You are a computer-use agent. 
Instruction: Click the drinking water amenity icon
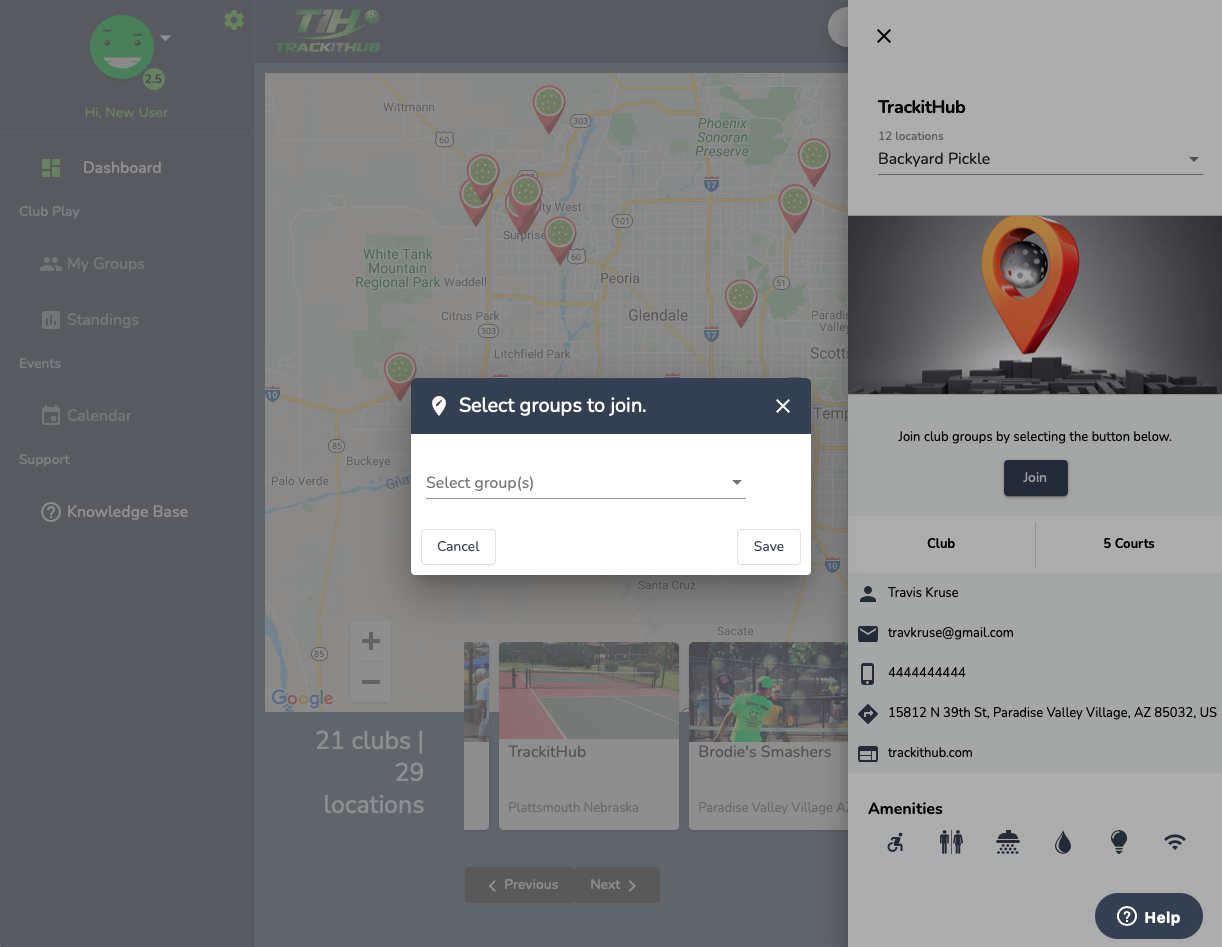pyautogui.click(x=1063, y=842)
